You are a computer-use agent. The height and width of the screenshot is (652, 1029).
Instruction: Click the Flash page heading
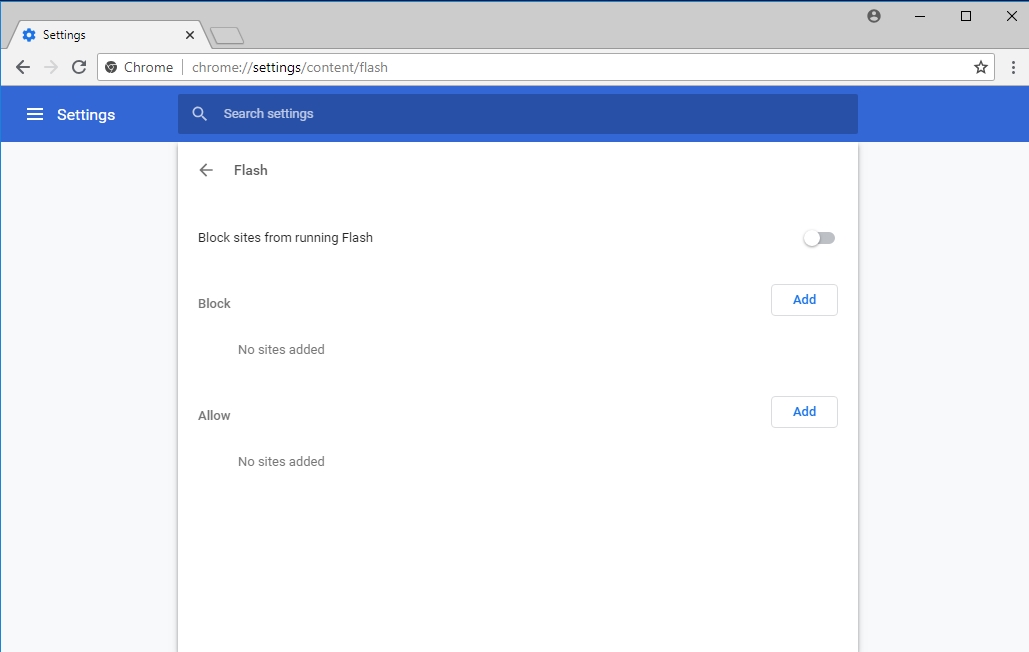(x=251, y=171)
